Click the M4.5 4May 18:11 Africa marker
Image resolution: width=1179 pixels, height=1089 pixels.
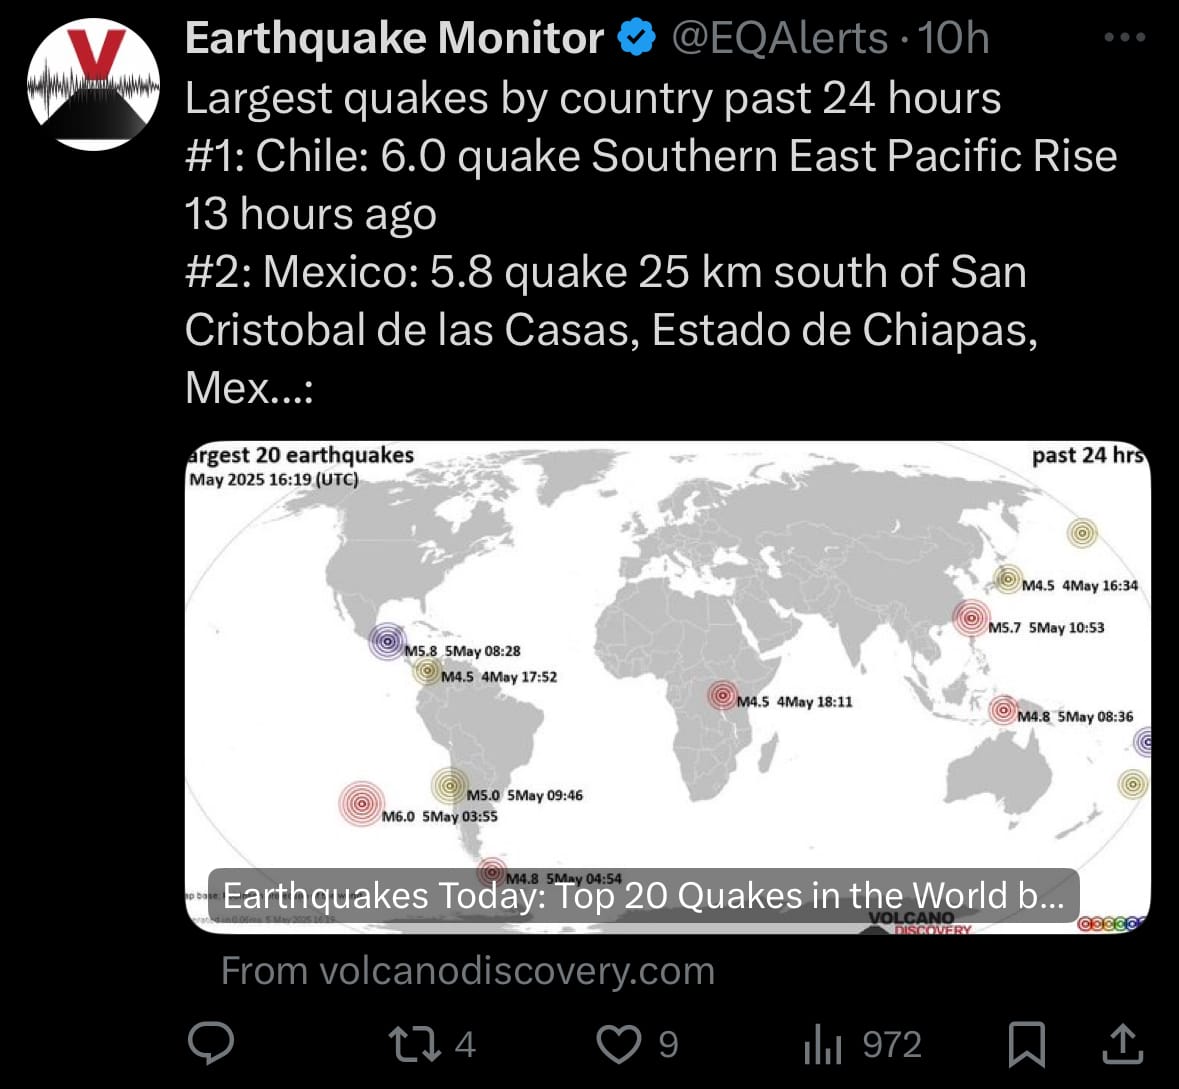coord(723,696)
